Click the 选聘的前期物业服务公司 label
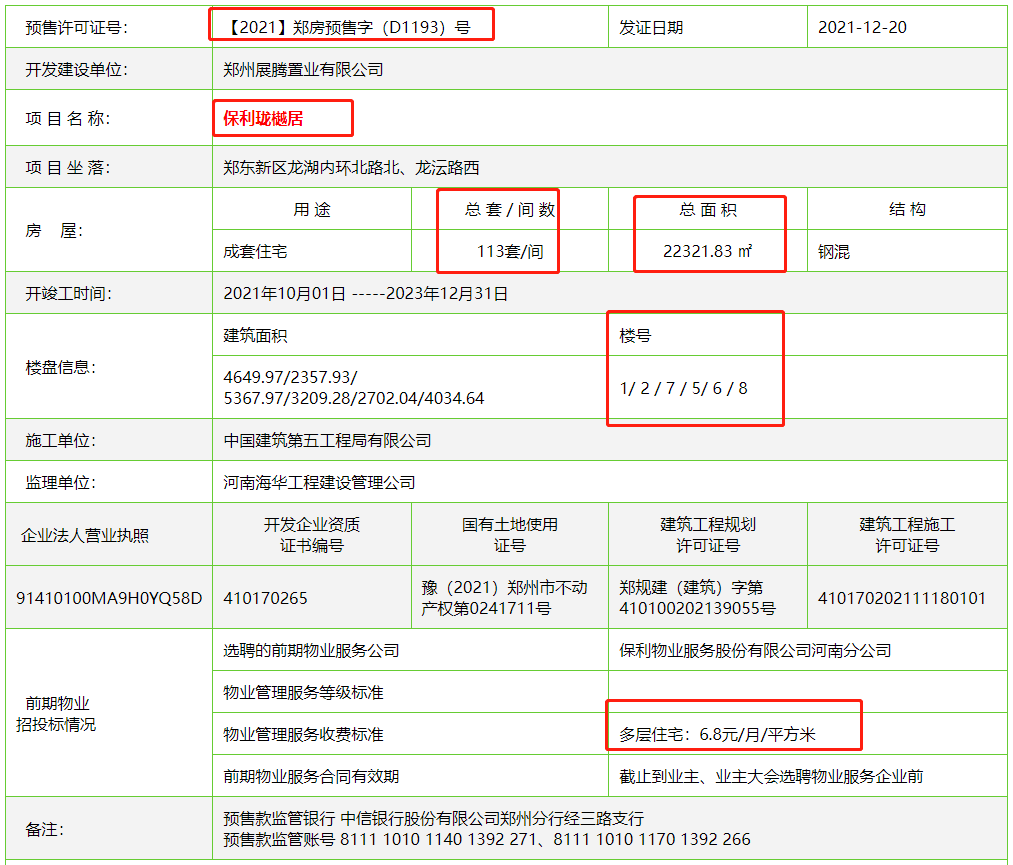 click(311, 650)
